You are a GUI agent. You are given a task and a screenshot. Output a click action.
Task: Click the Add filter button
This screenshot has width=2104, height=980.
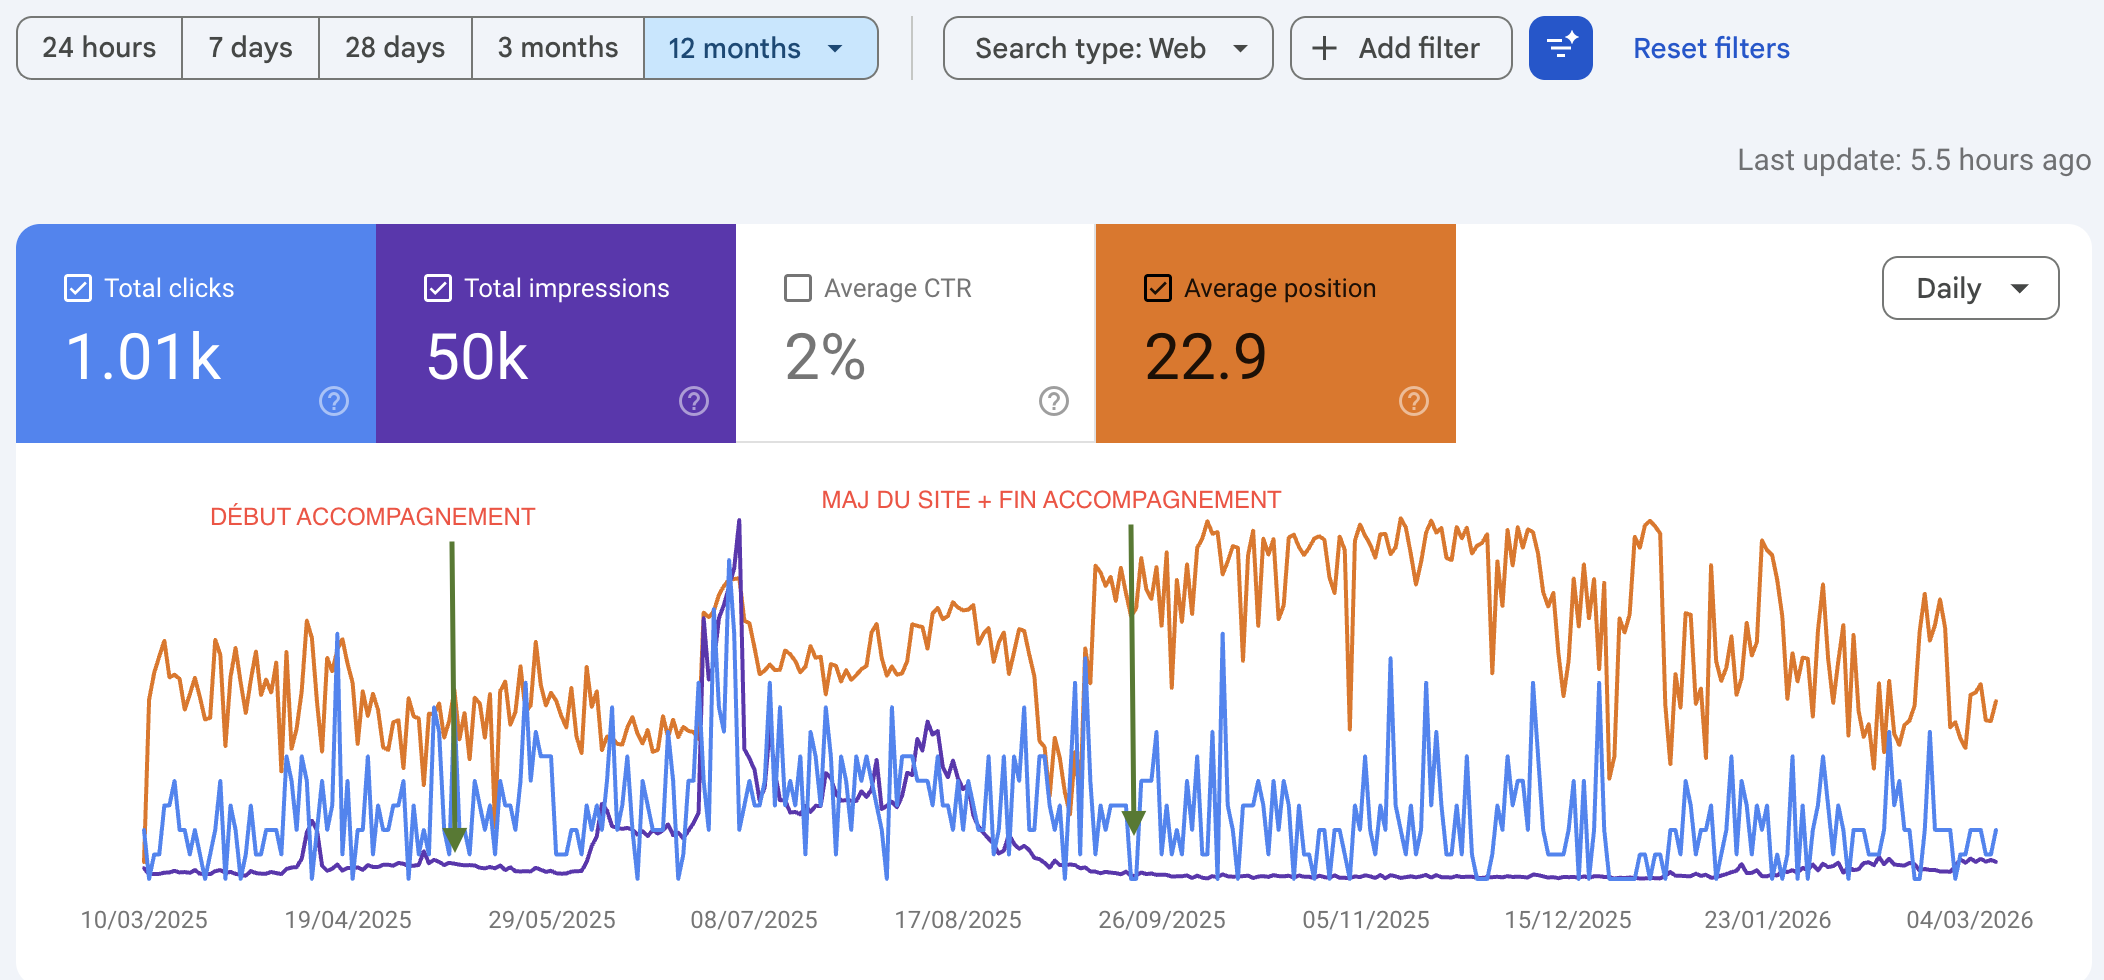pyautogui.click(x=1401, y=48)
